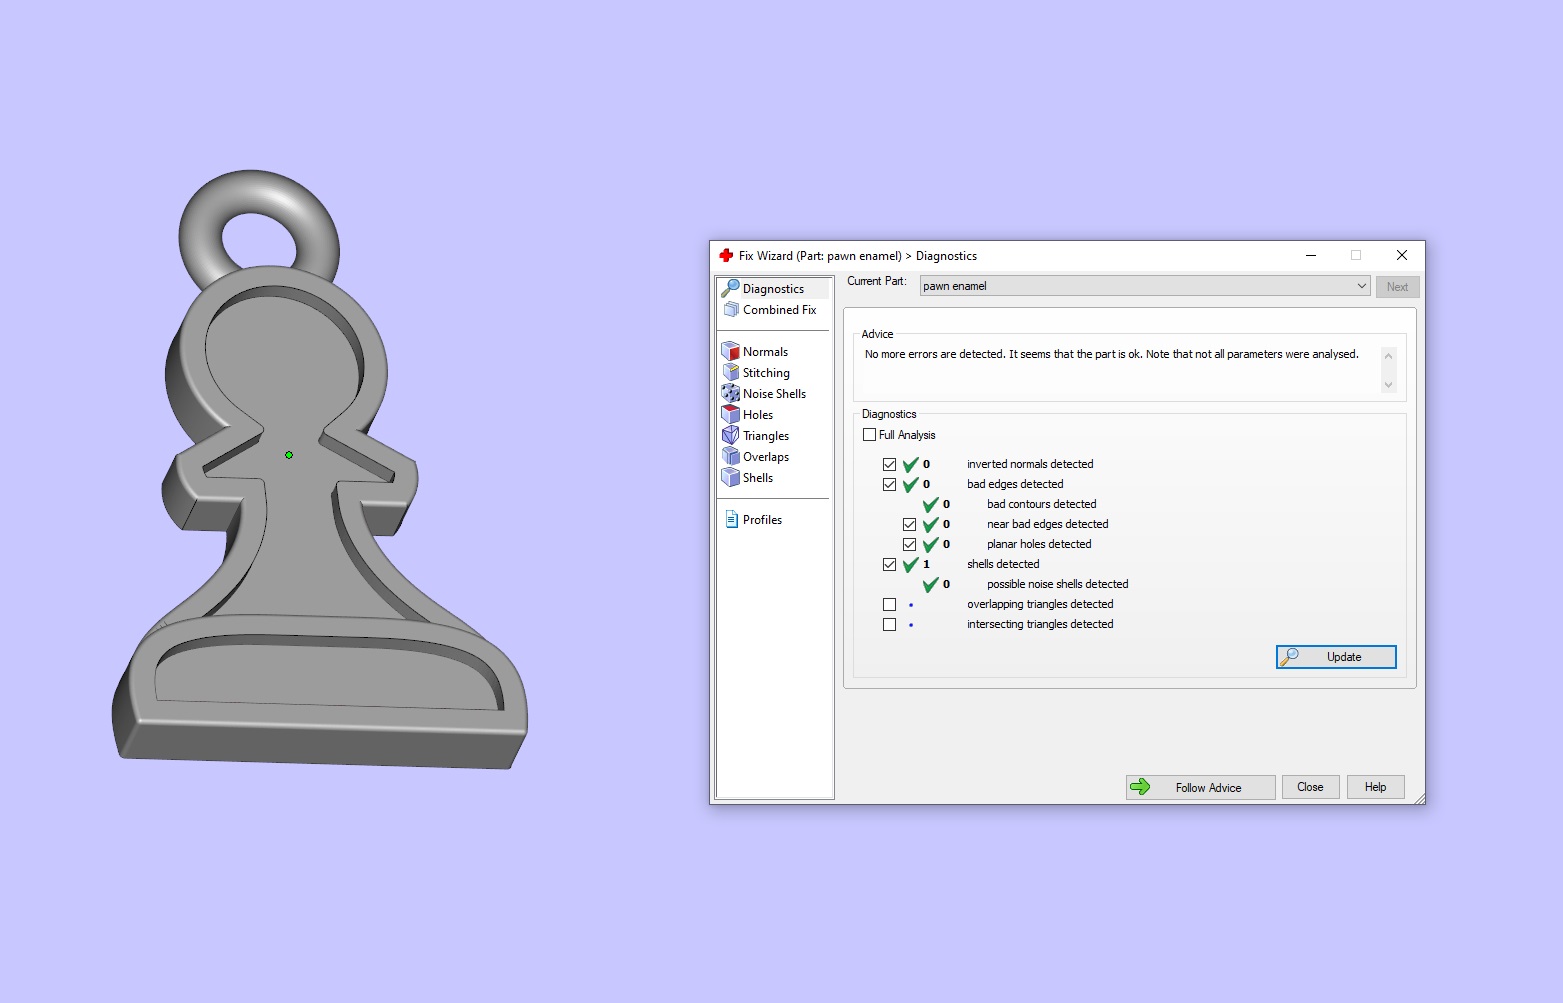The width and height of the screenshot is (1563, 1003).
Task: Open the Profiles page
Action: point(762,520)
